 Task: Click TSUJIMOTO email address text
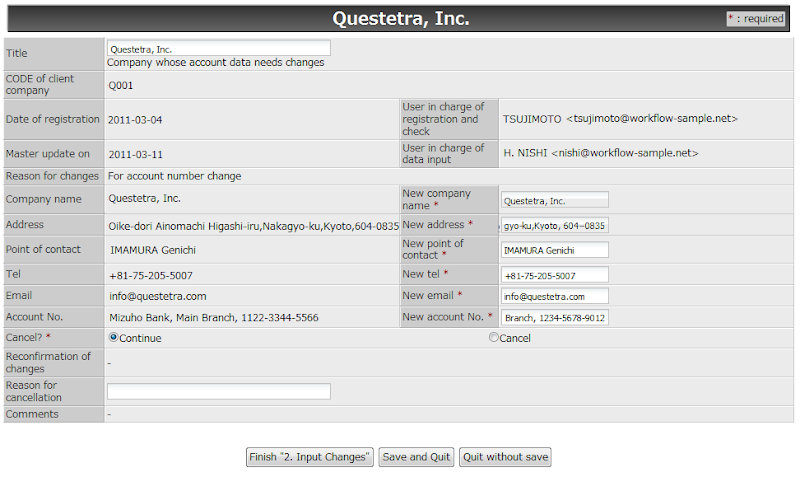(652, 118)
